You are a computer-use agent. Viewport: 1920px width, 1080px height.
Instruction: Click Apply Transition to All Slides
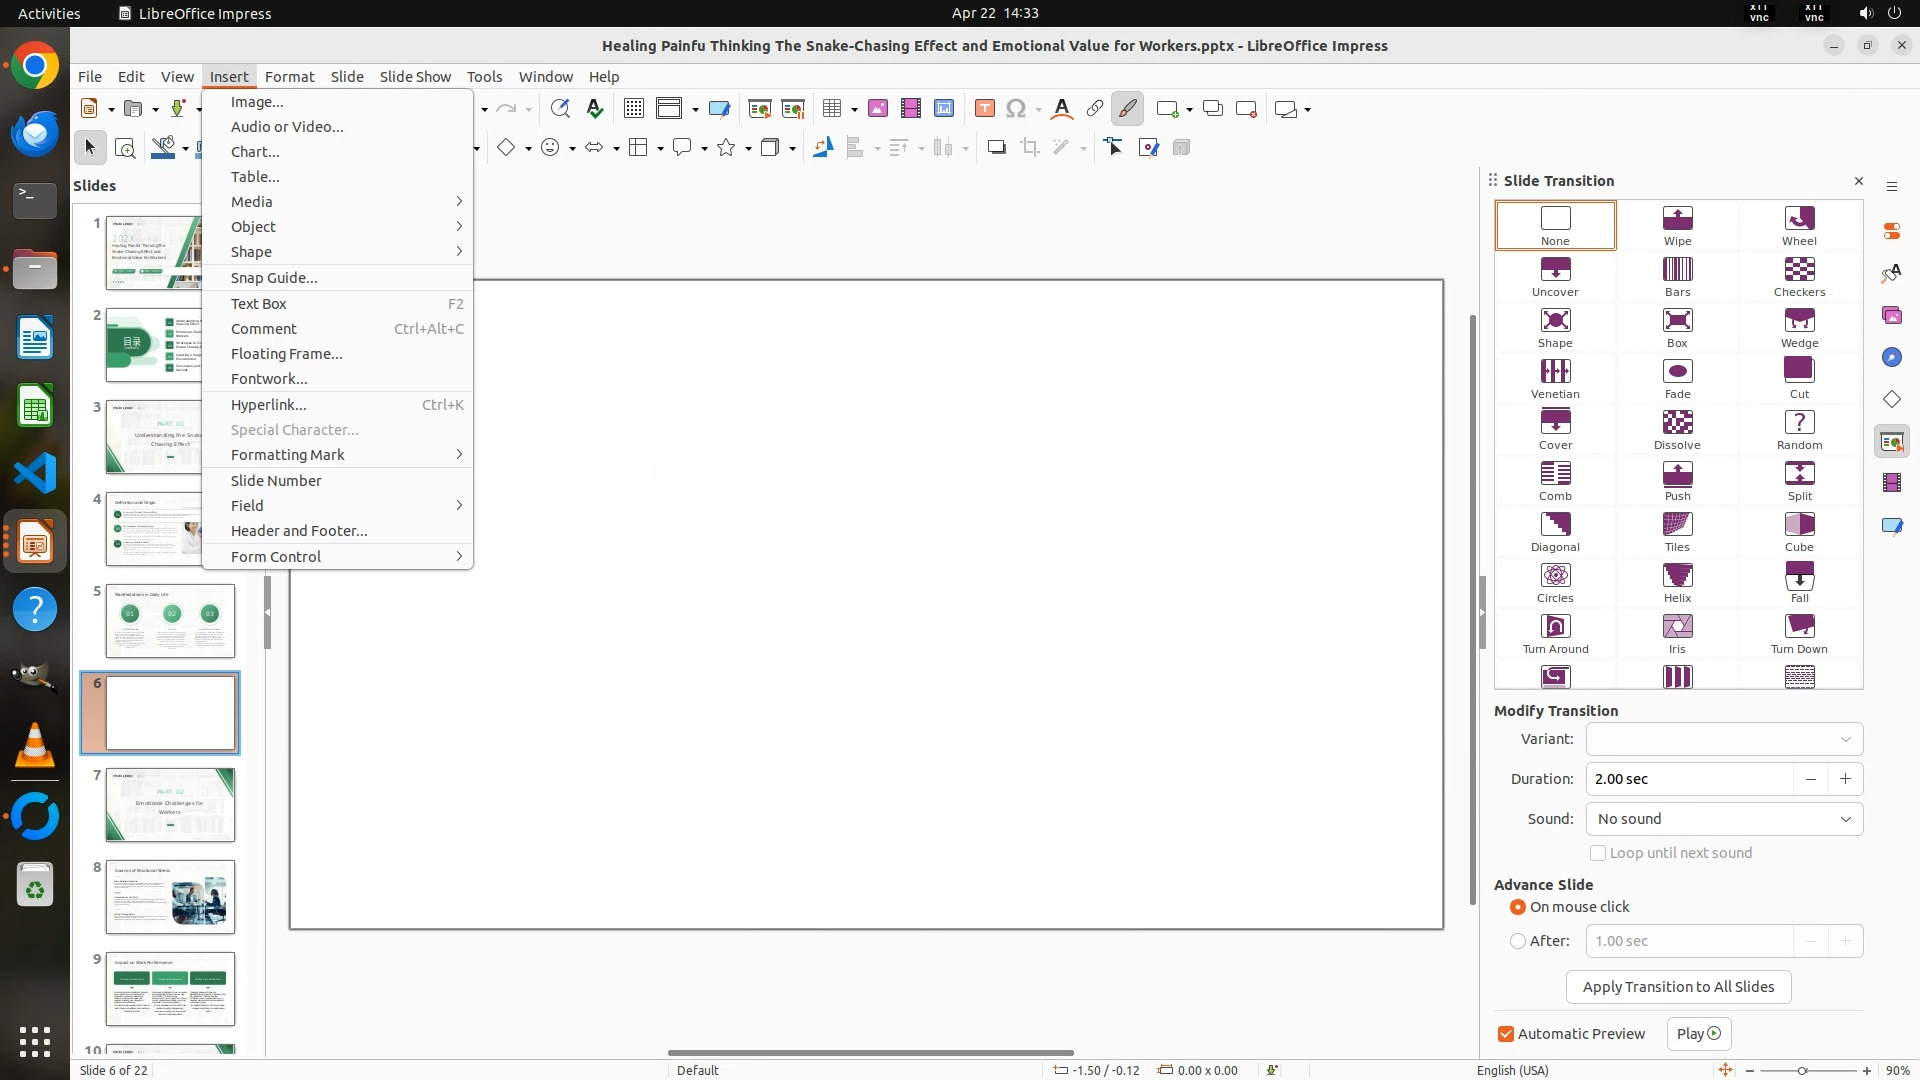point(1678,987)
